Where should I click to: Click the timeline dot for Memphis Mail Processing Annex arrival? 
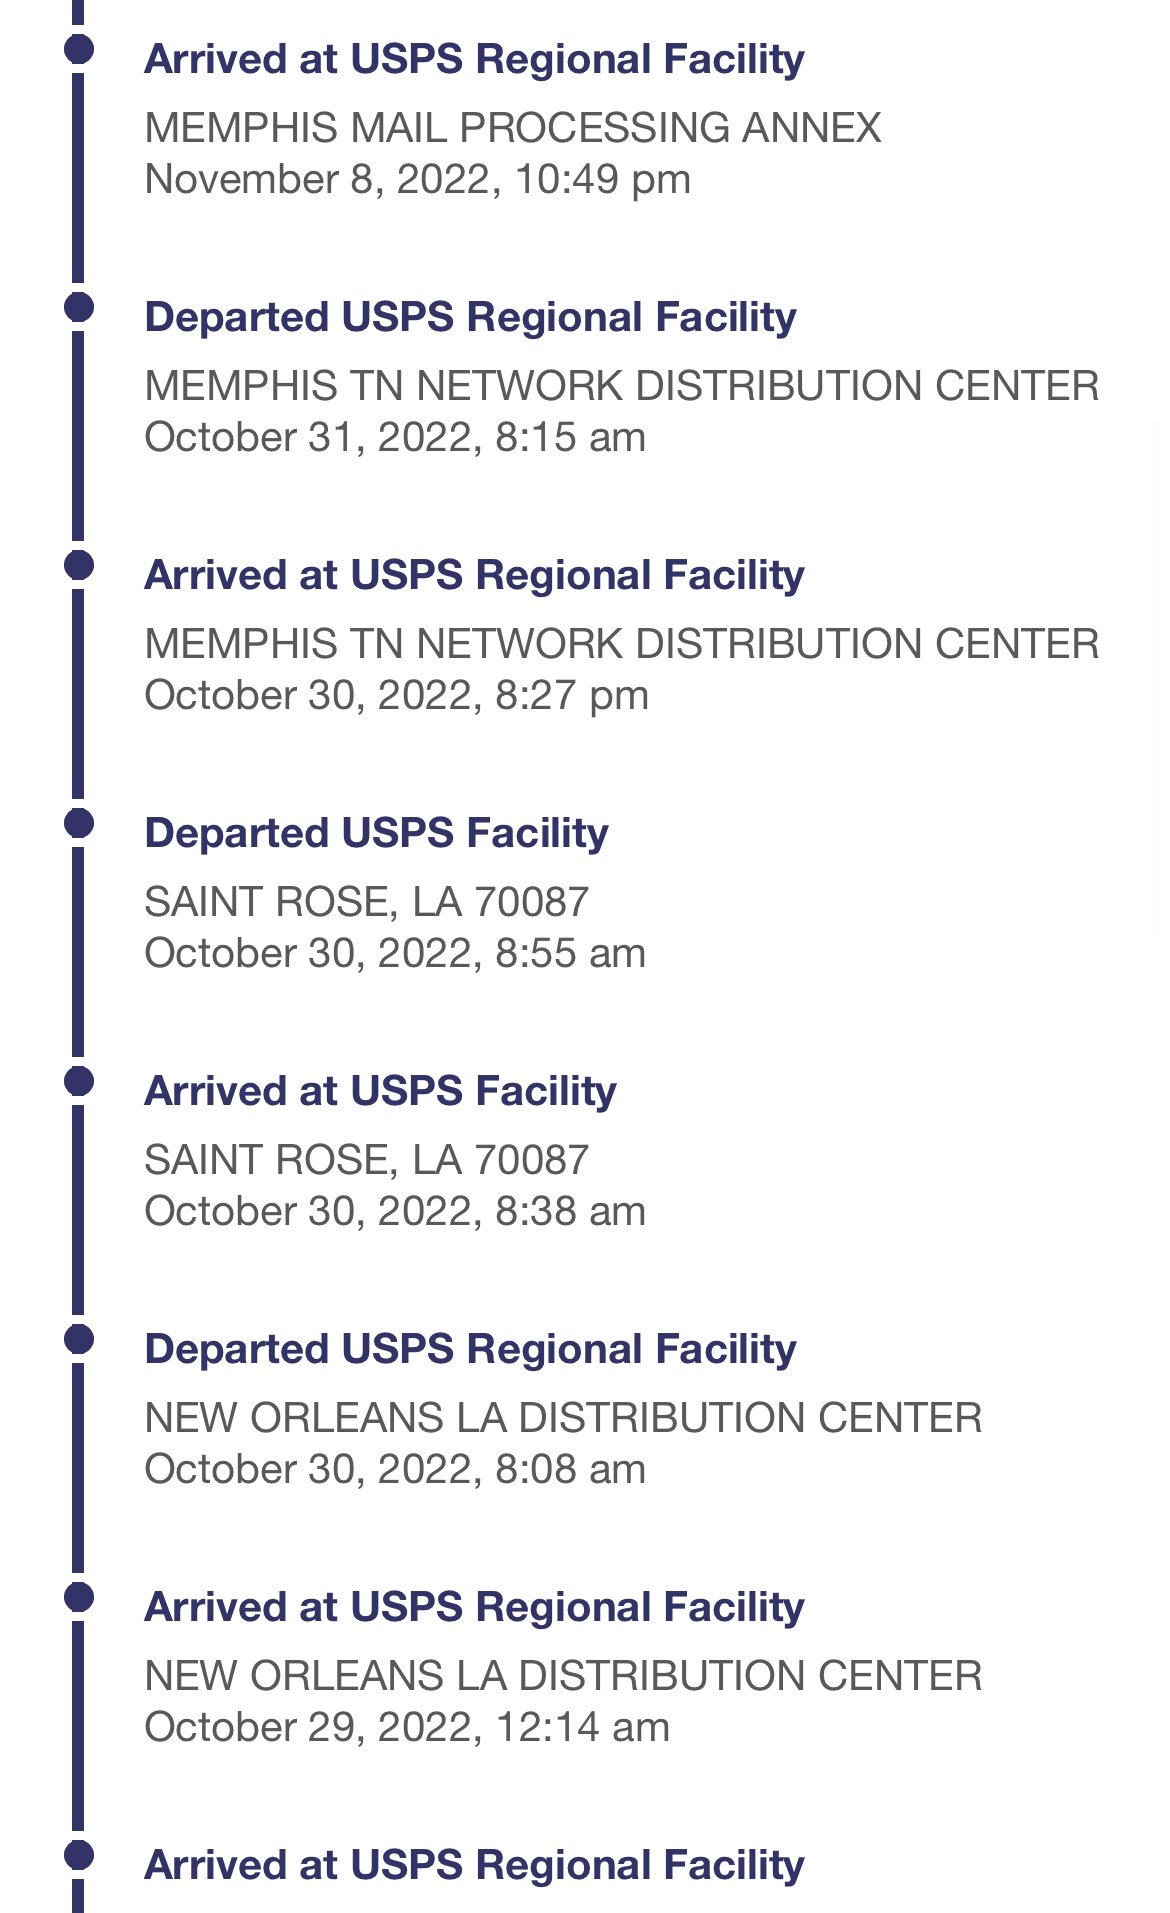(78, 48)
